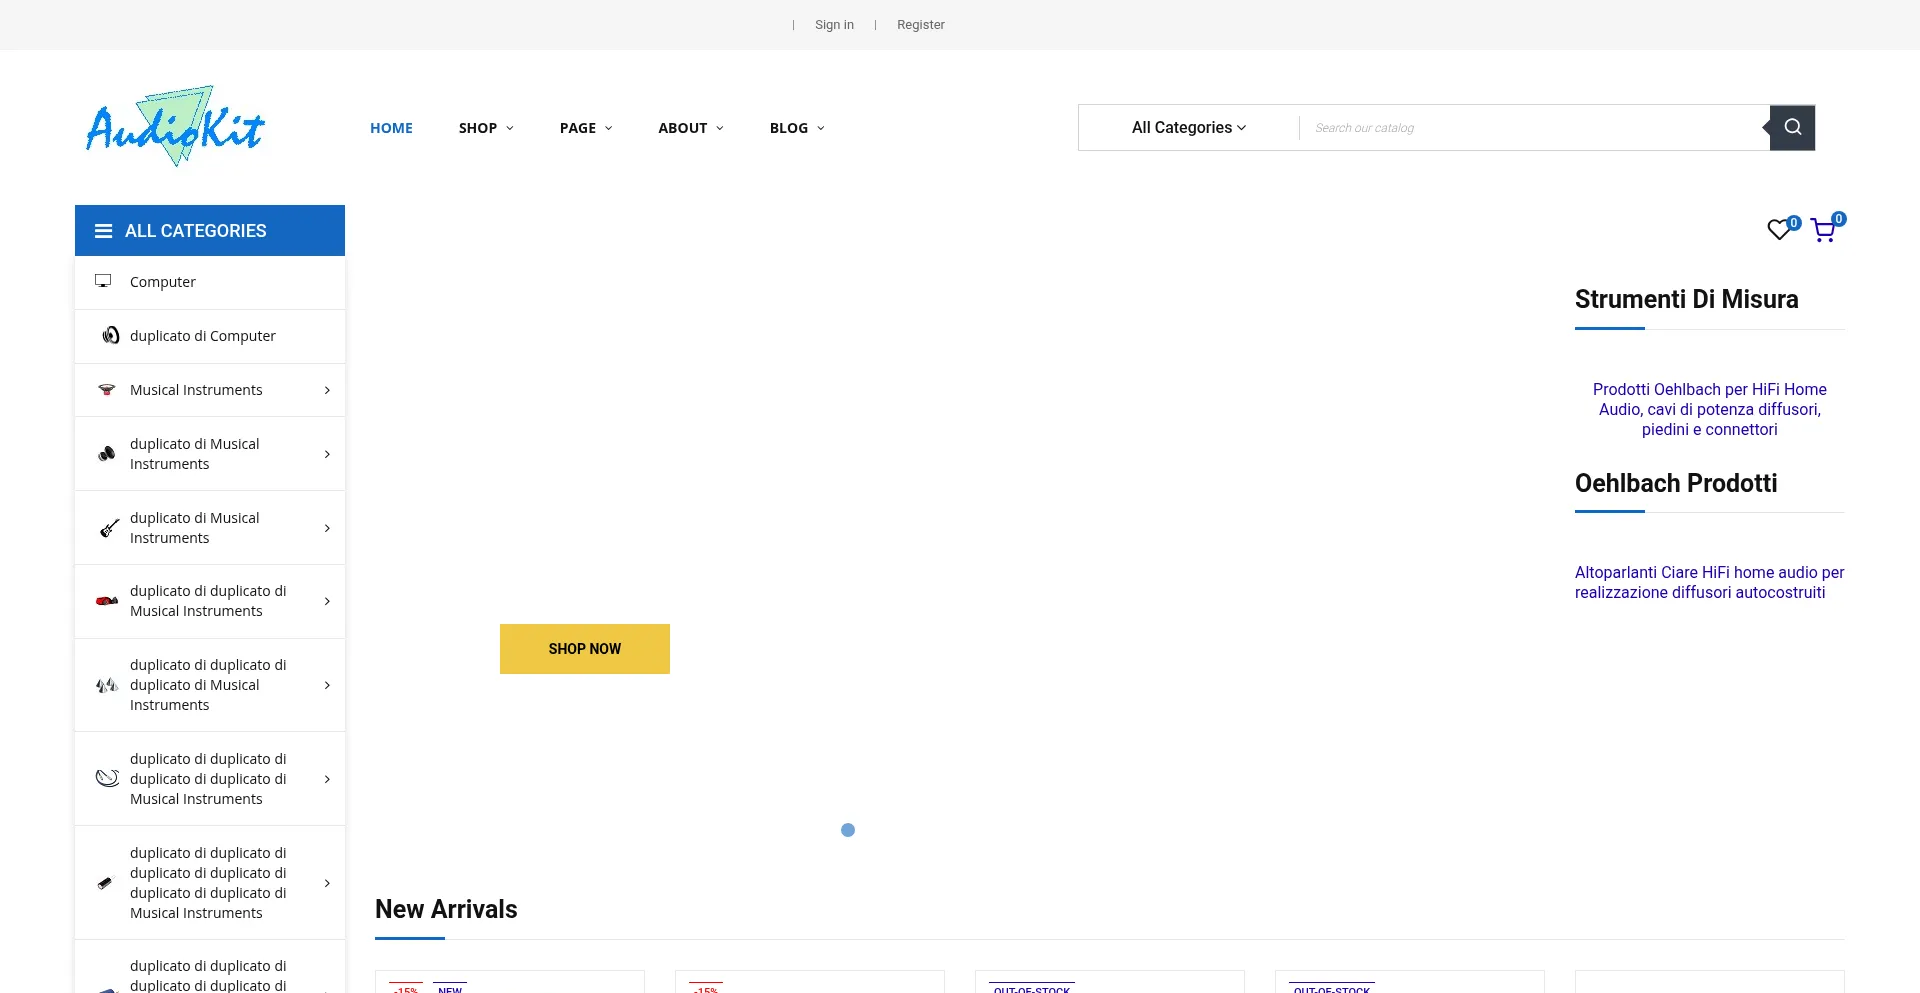Open the wishlist heart icon
The width and height of the screenshot is (1920, 993).
pos(1779,230)
